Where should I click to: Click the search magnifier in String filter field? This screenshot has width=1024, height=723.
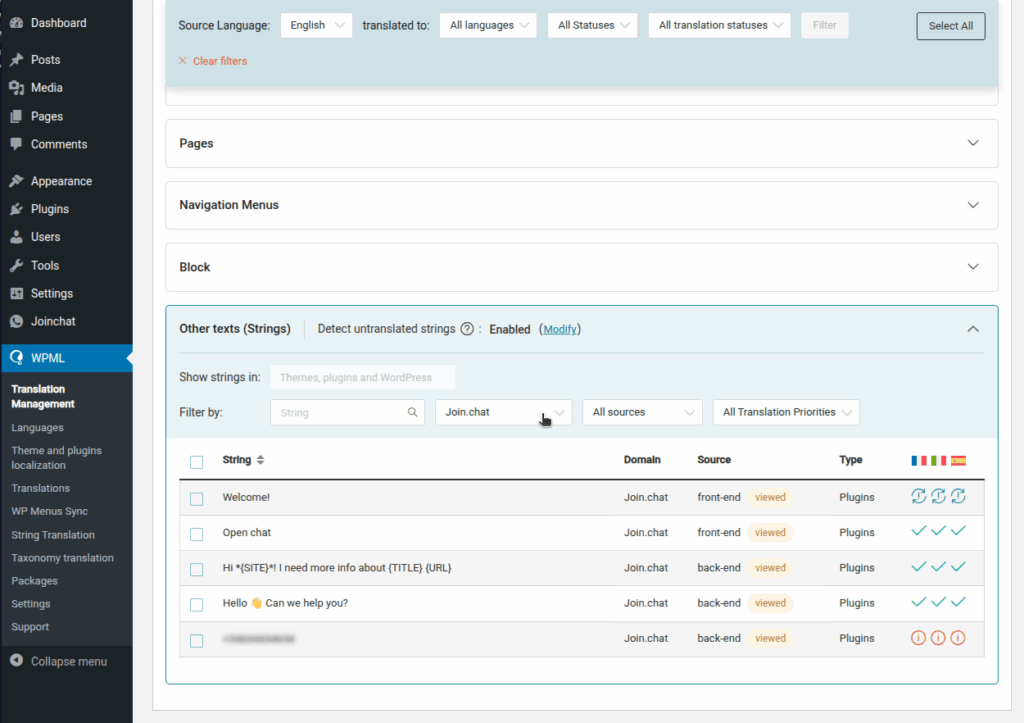[x=413, y=412]
